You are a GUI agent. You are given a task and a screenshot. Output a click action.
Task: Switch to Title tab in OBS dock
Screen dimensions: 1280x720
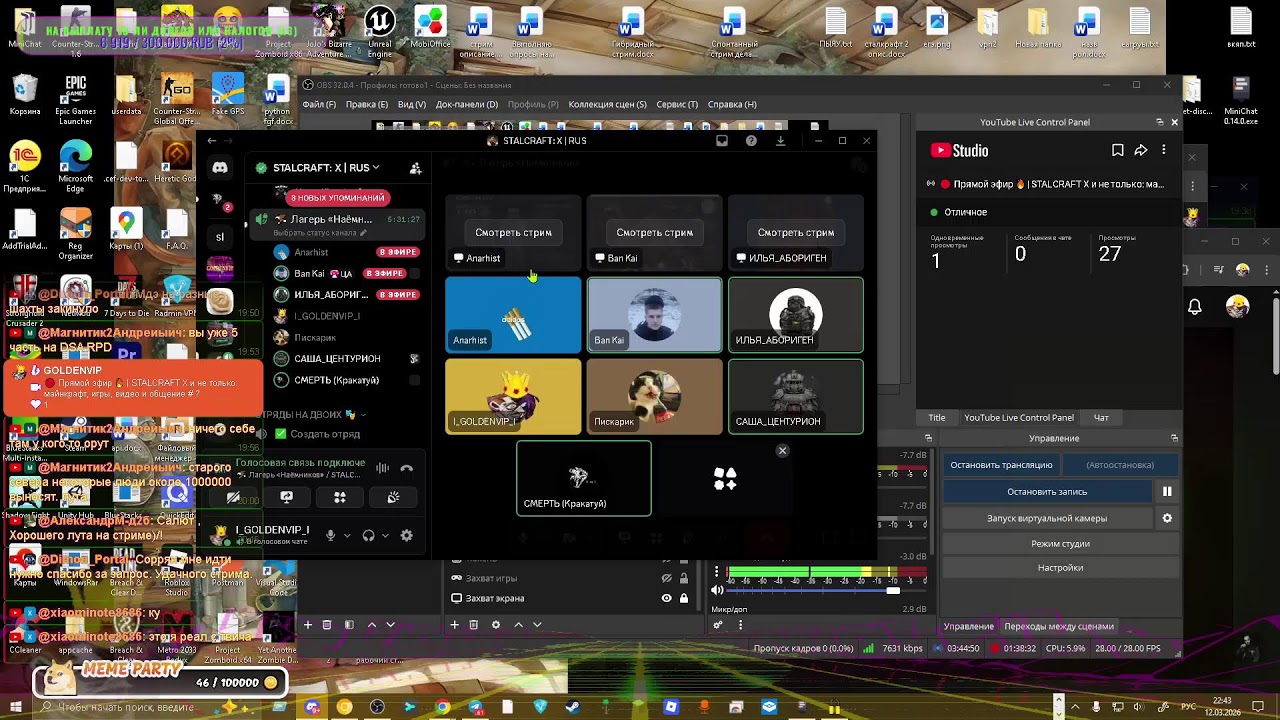(937, 417)
